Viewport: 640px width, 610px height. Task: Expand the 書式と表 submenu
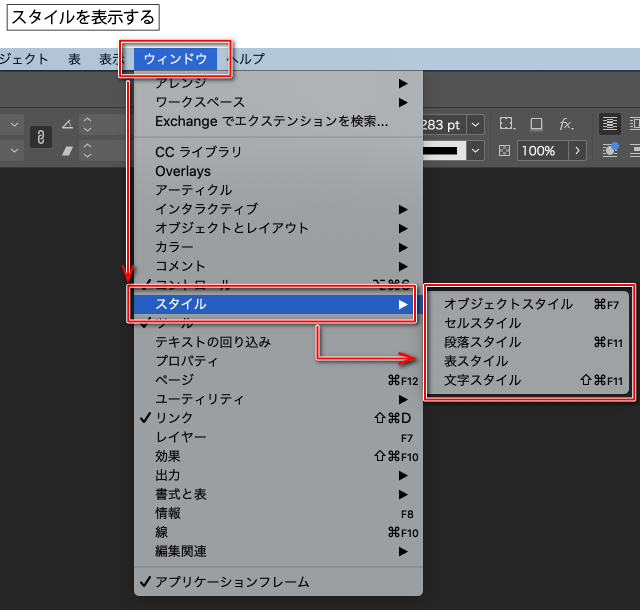click(278, 494)
